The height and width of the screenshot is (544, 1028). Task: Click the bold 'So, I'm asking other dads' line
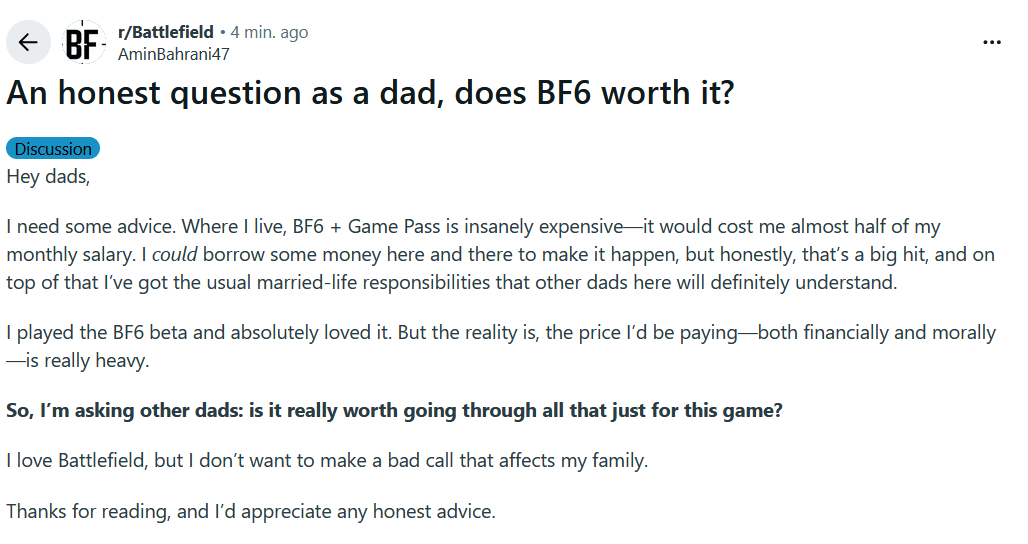coord(395,410)
